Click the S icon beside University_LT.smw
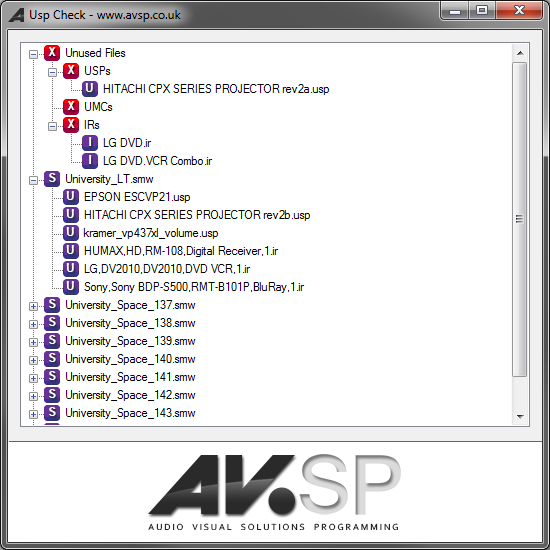The width and height of the screenshot is (550, 550). point(52,179)
